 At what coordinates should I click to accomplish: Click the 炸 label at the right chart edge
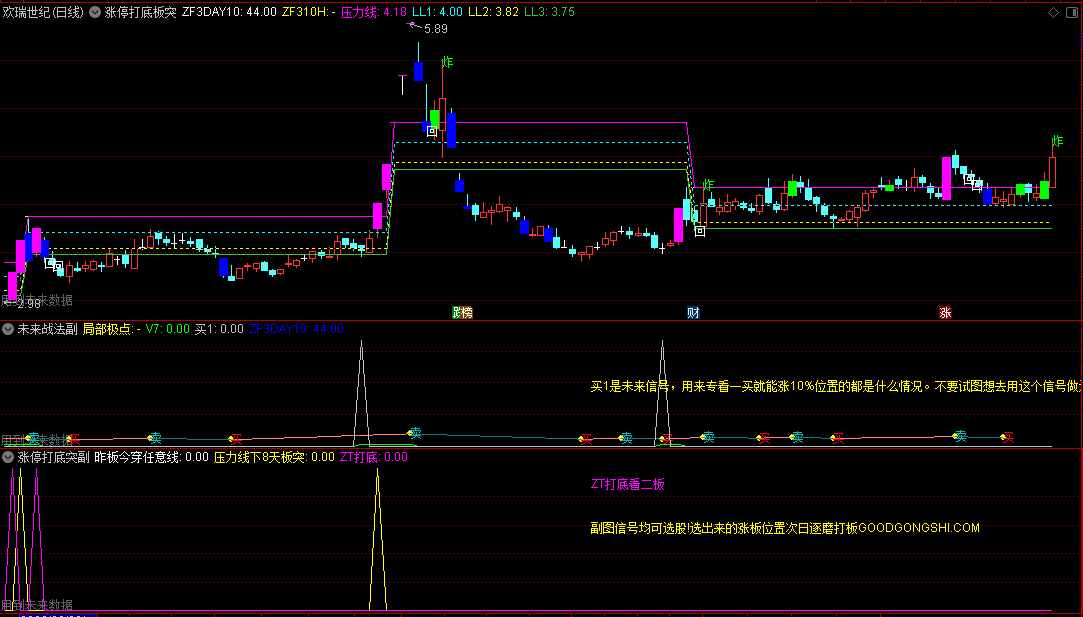pyautogui.click(x=1057, y=142)
